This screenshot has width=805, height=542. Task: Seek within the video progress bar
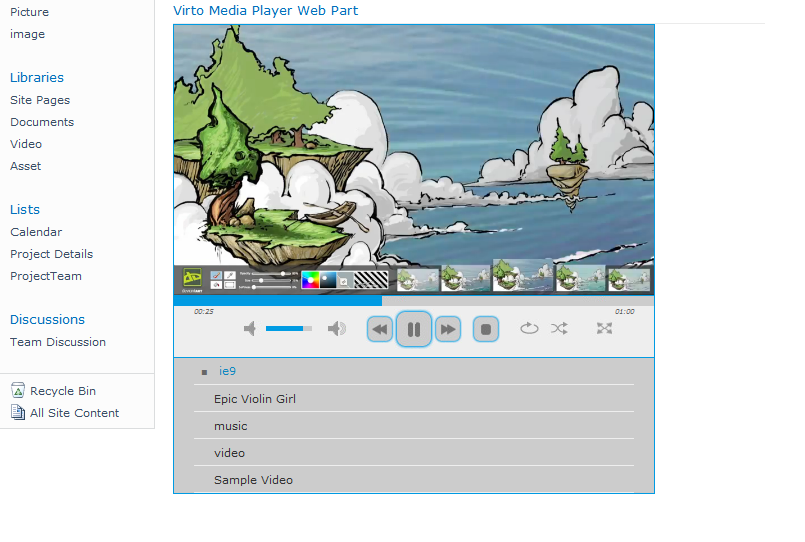click(414, 301)
